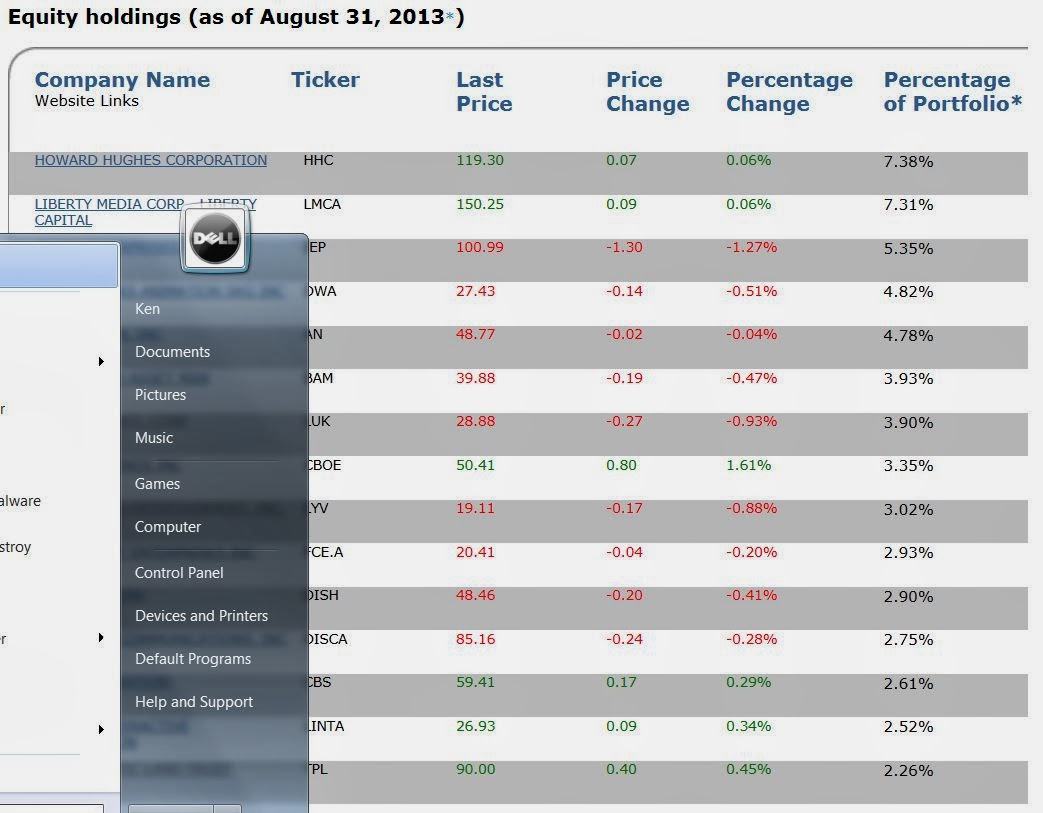Open Help and Support
Image resolution: width=1043 pixels, height=813 pixels.
[x=194, y=702]
